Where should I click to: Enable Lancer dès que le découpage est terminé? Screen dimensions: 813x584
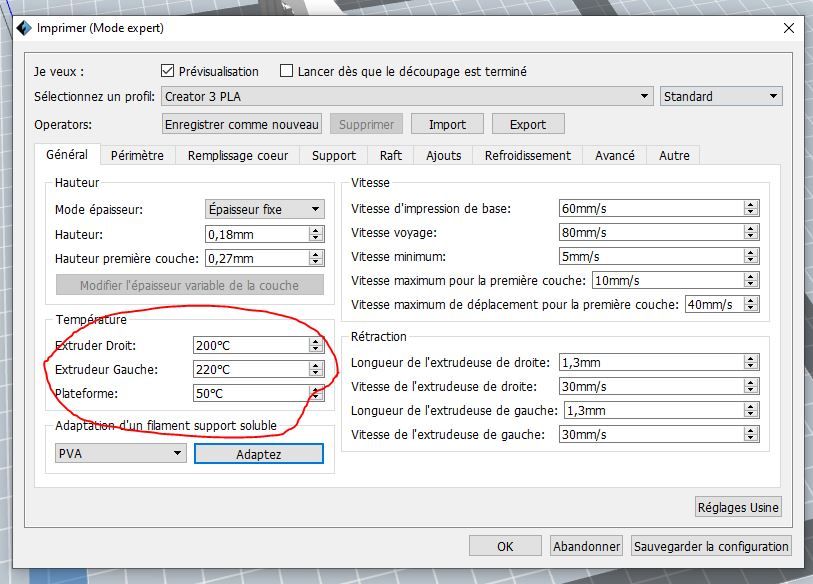click(x=286, y=71)
